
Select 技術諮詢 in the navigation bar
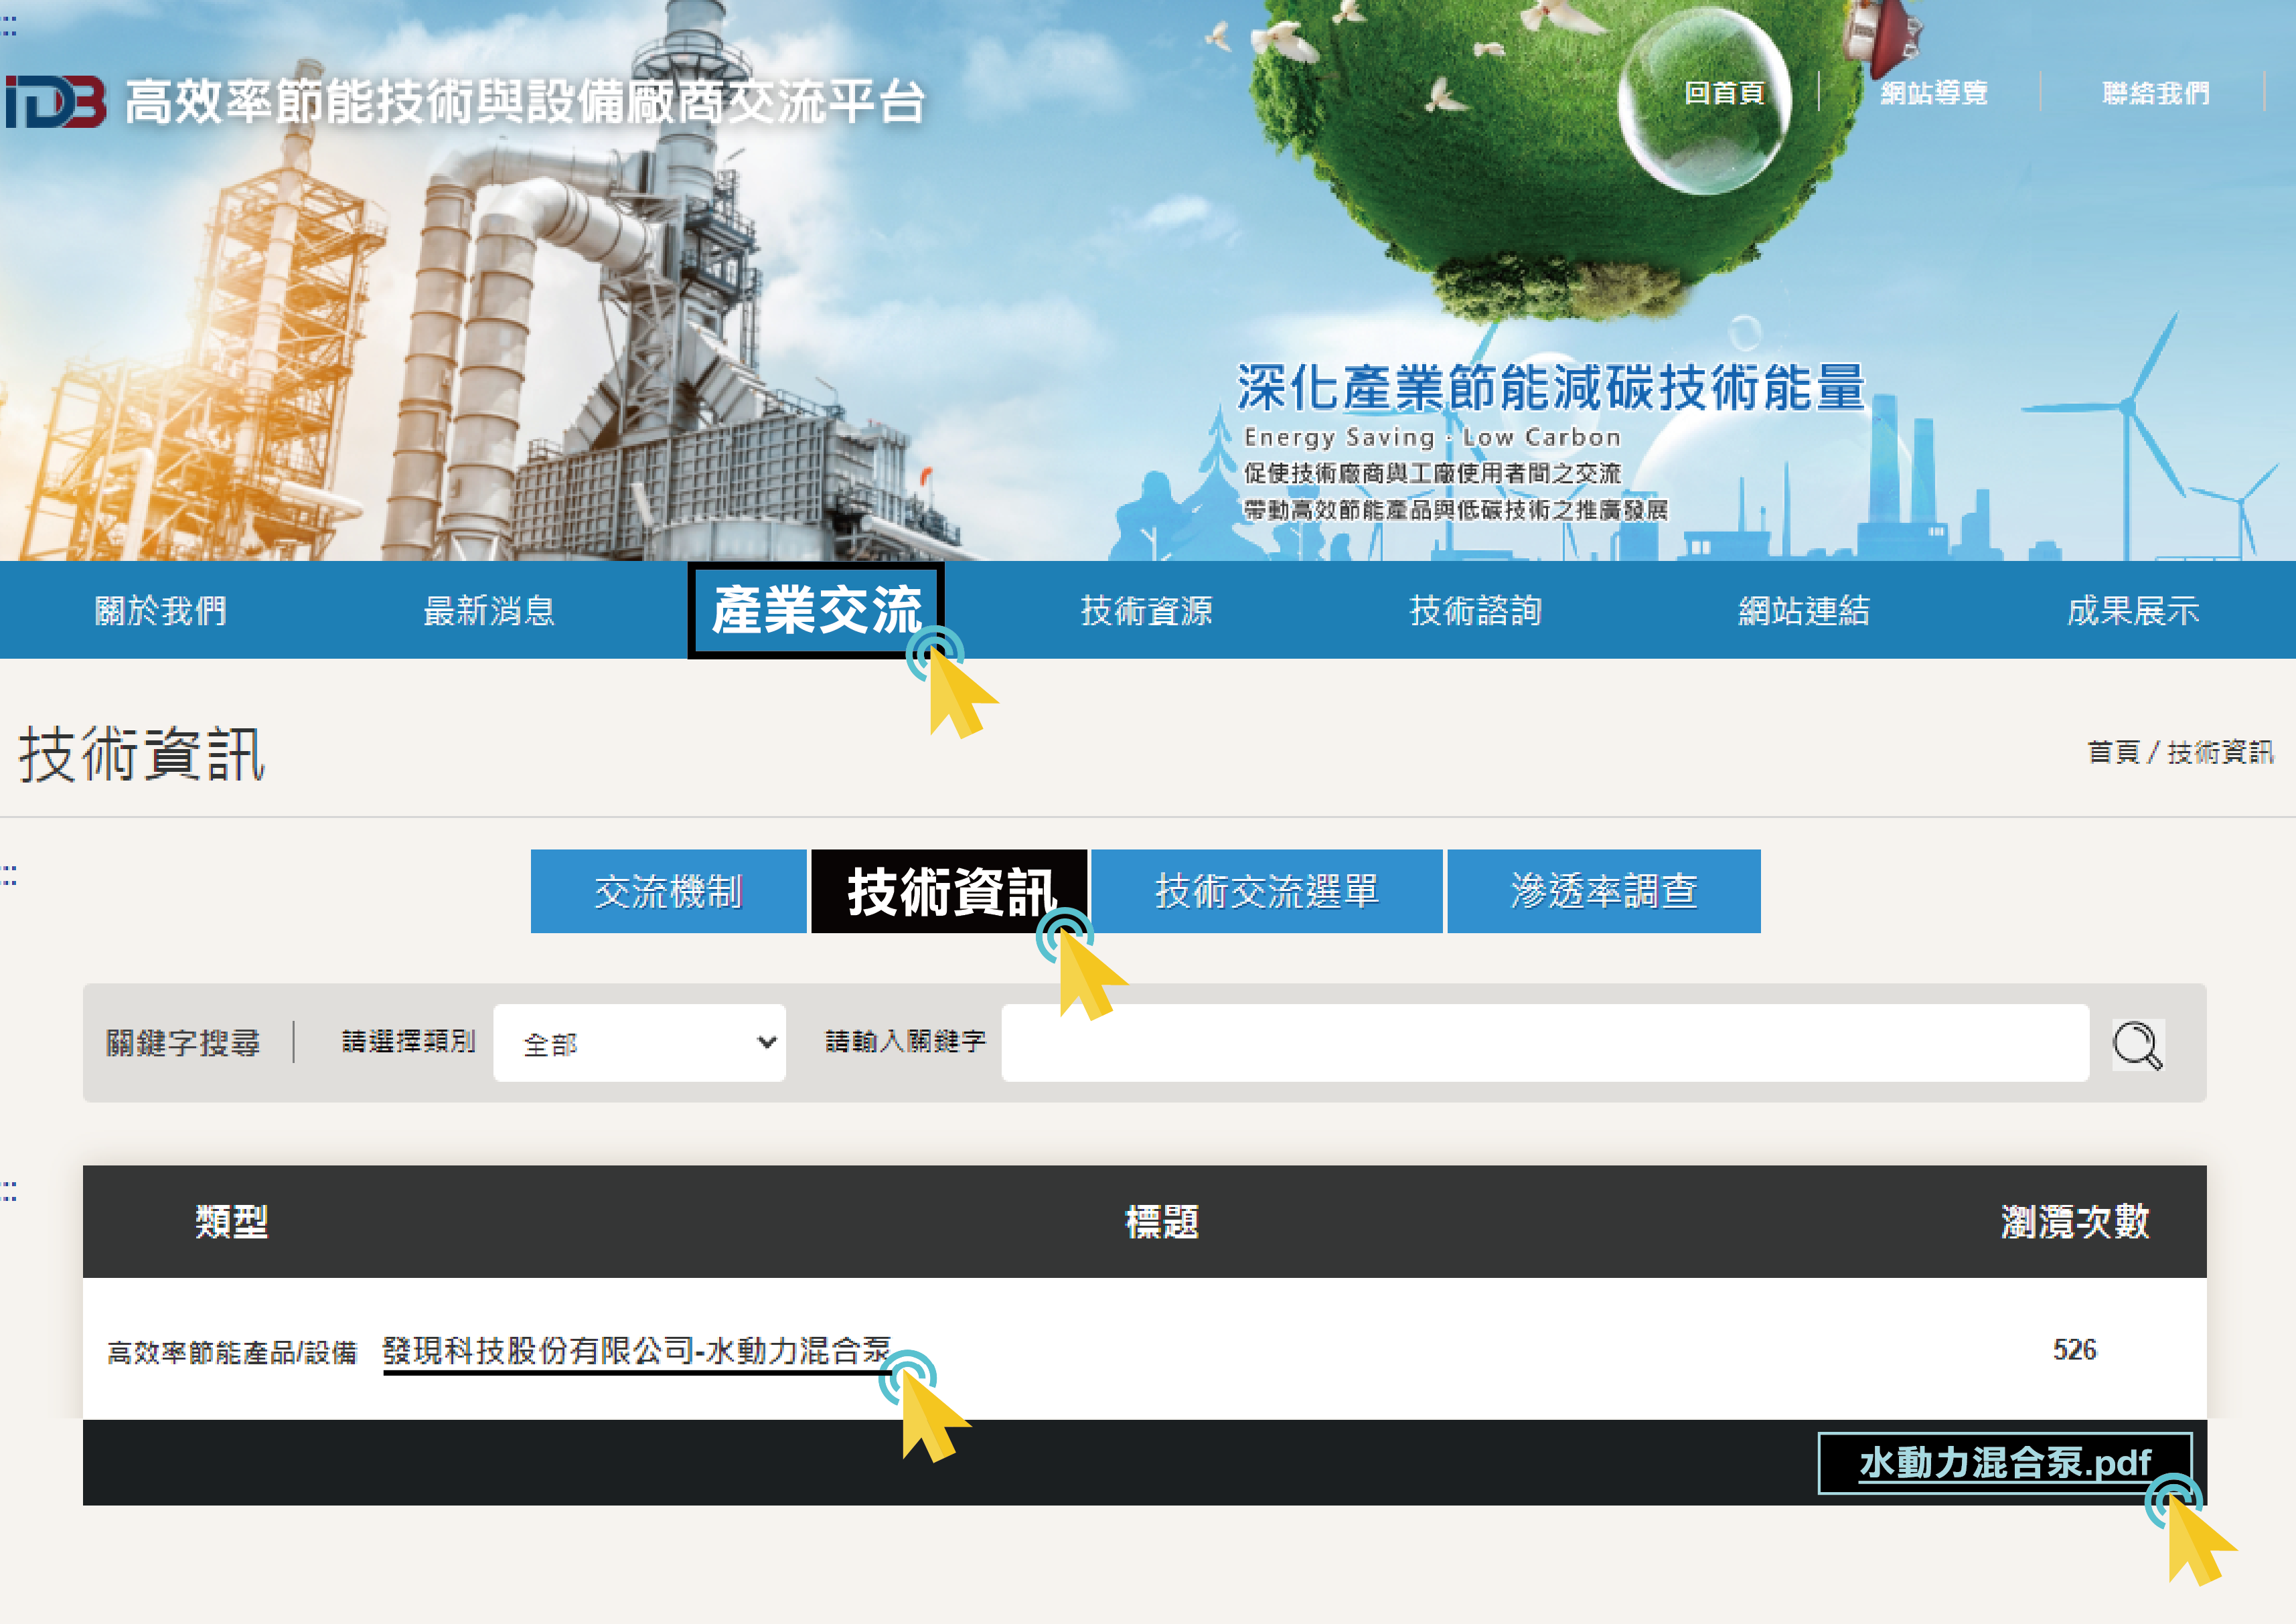(1475, 610)
